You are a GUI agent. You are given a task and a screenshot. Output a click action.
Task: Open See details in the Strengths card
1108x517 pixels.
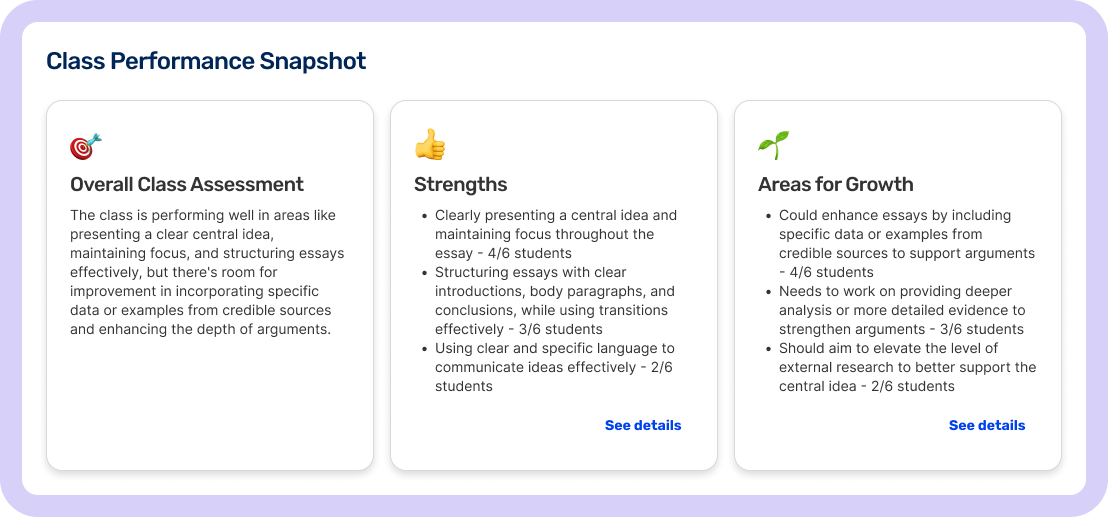tap(643, 425)
